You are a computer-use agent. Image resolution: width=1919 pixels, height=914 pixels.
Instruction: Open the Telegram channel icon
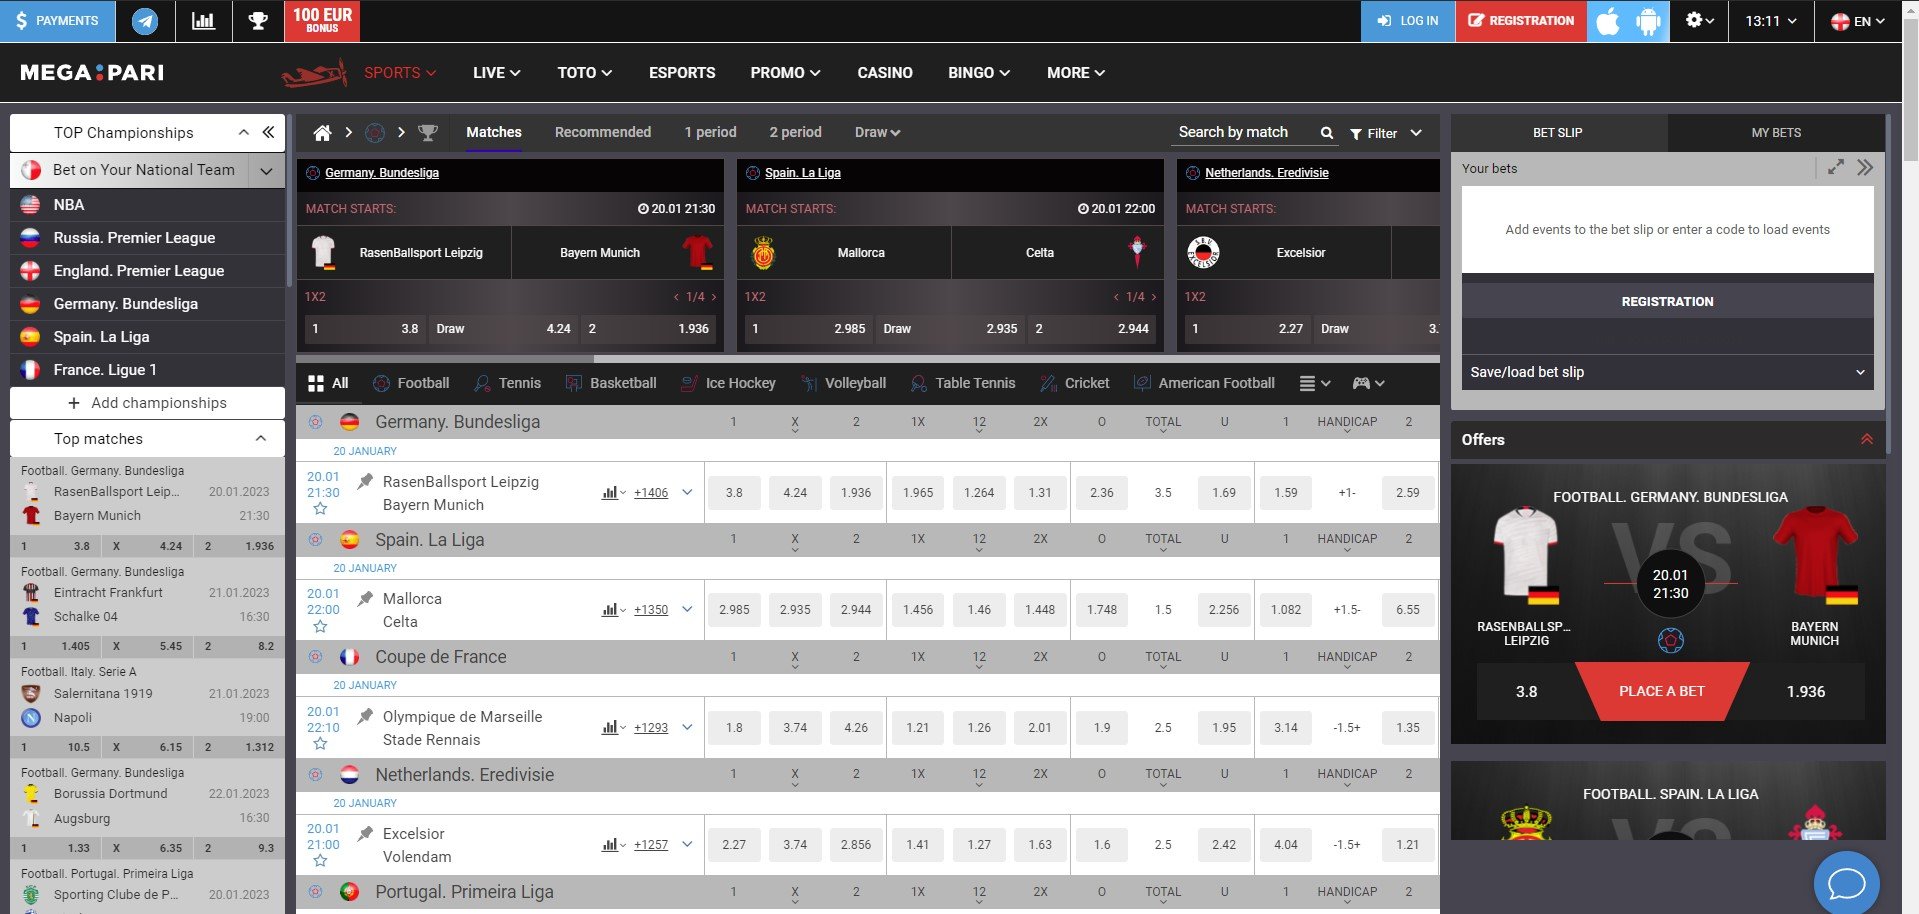point(145,21)
